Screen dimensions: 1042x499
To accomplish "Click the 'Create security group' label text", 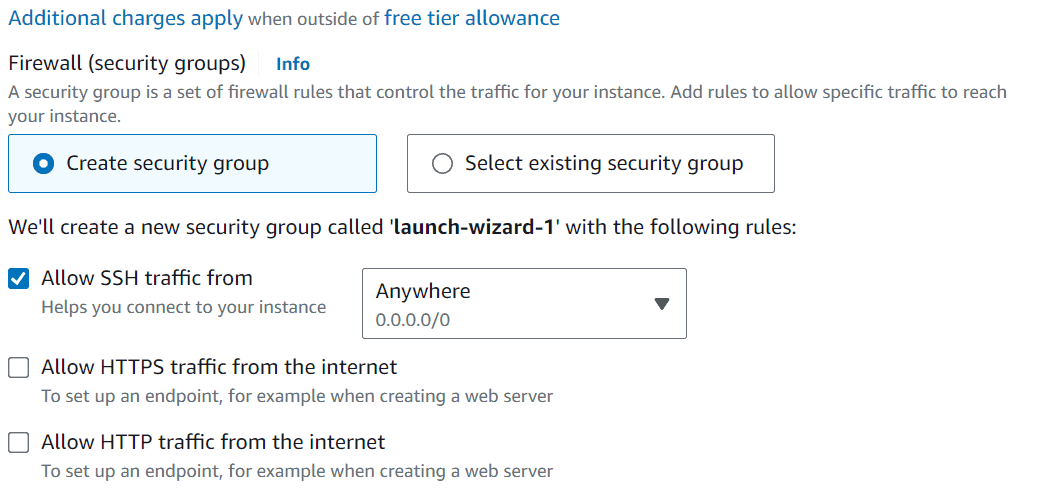I will tap(167, 164).
